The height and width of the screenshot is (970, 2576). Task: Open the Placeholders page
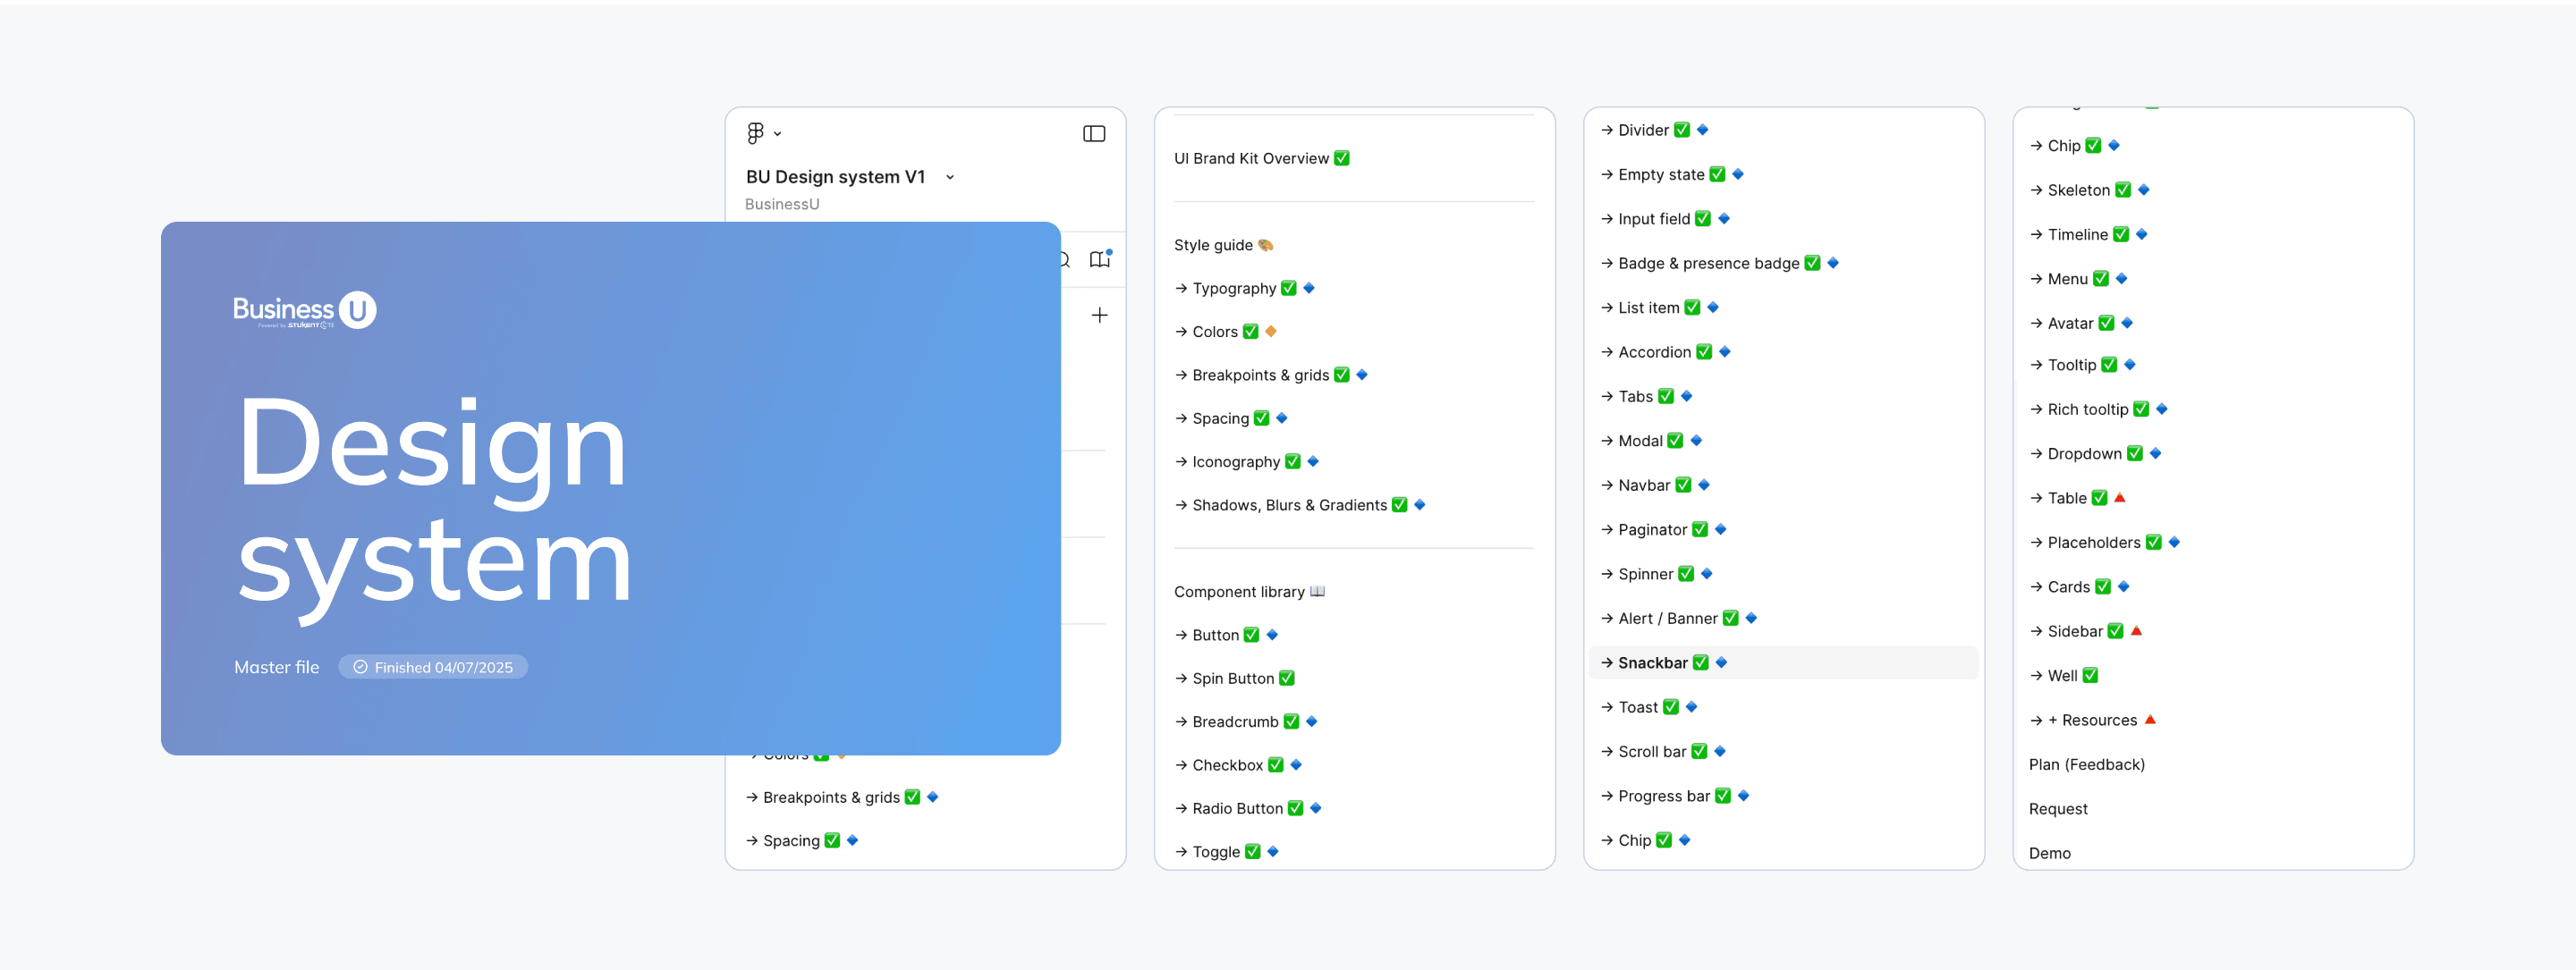pos(2104,542)
